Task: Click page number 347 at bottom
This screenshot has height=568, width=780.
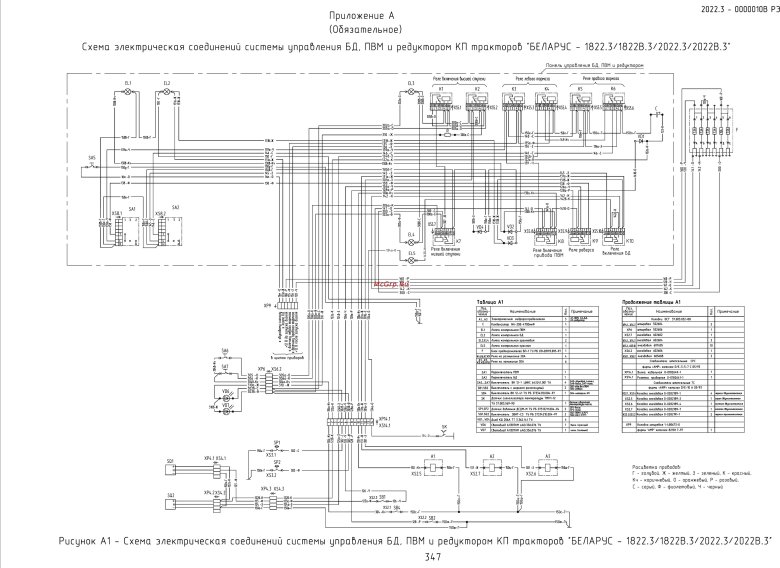Action: [x=432, y=557]
